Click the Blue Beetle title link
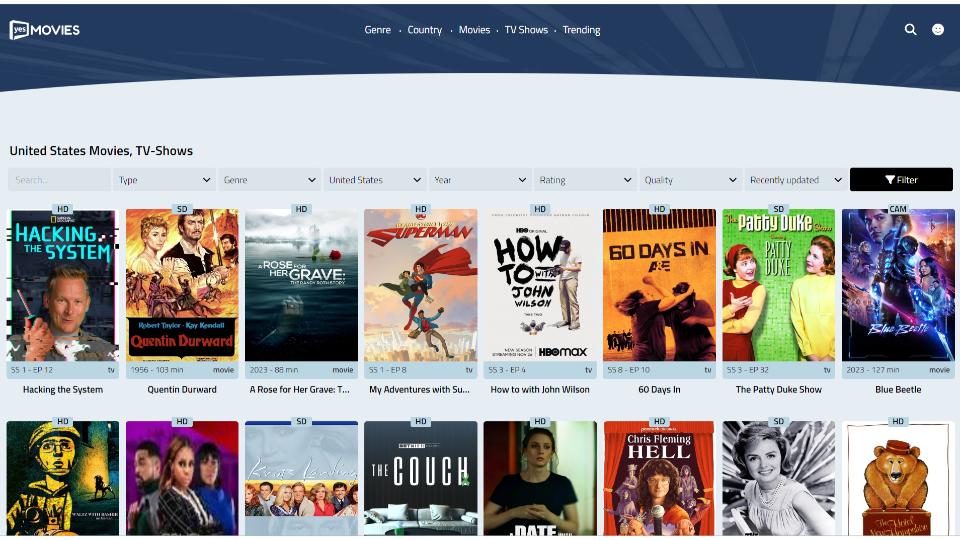960x540 pixels. tap(898, 389)
